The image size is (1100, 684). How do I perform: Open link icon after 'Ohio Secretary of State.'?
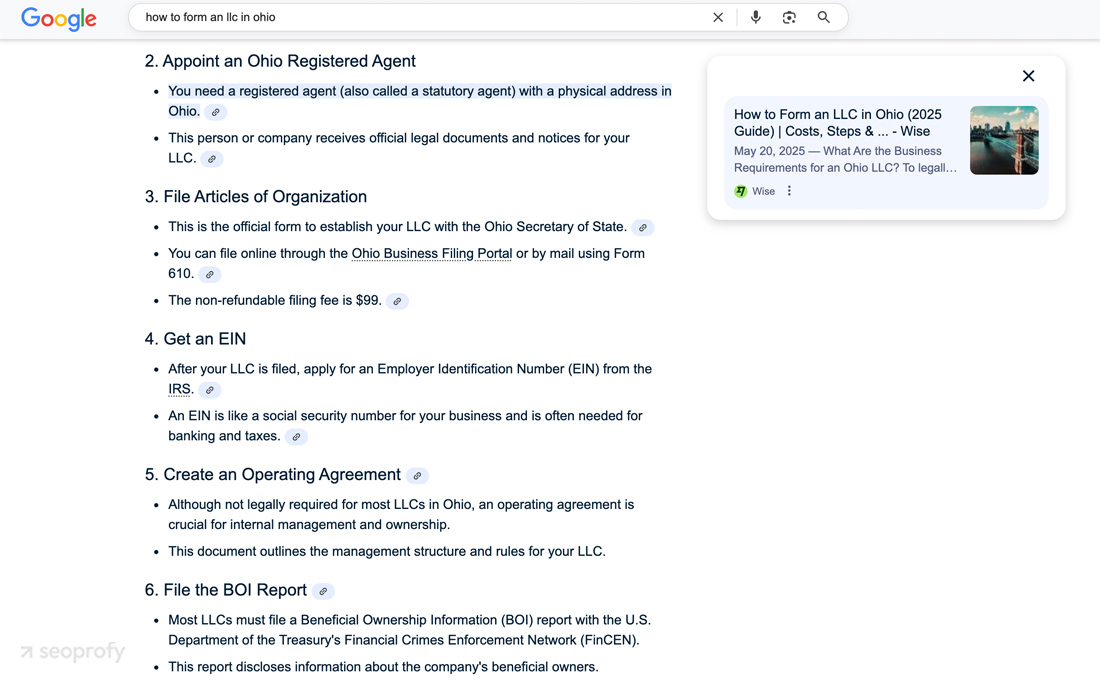tap(643, 228)
